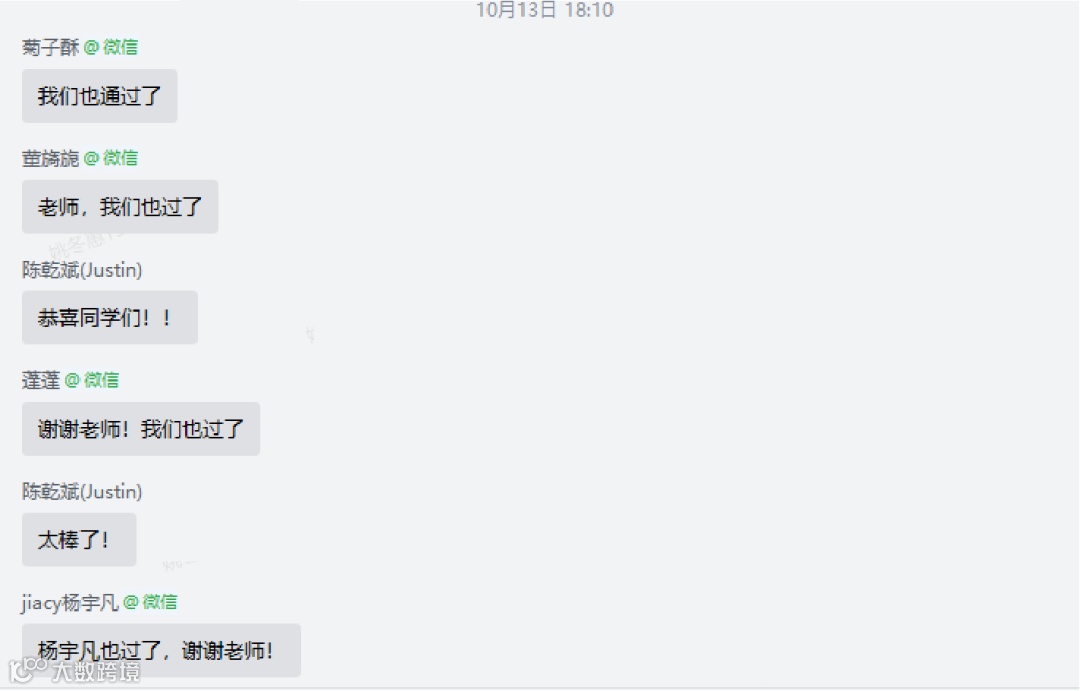The image size is (1080, 691).
Task: Click the @微信 tag above 老师，我们也过了
Action: coord(111,158)
